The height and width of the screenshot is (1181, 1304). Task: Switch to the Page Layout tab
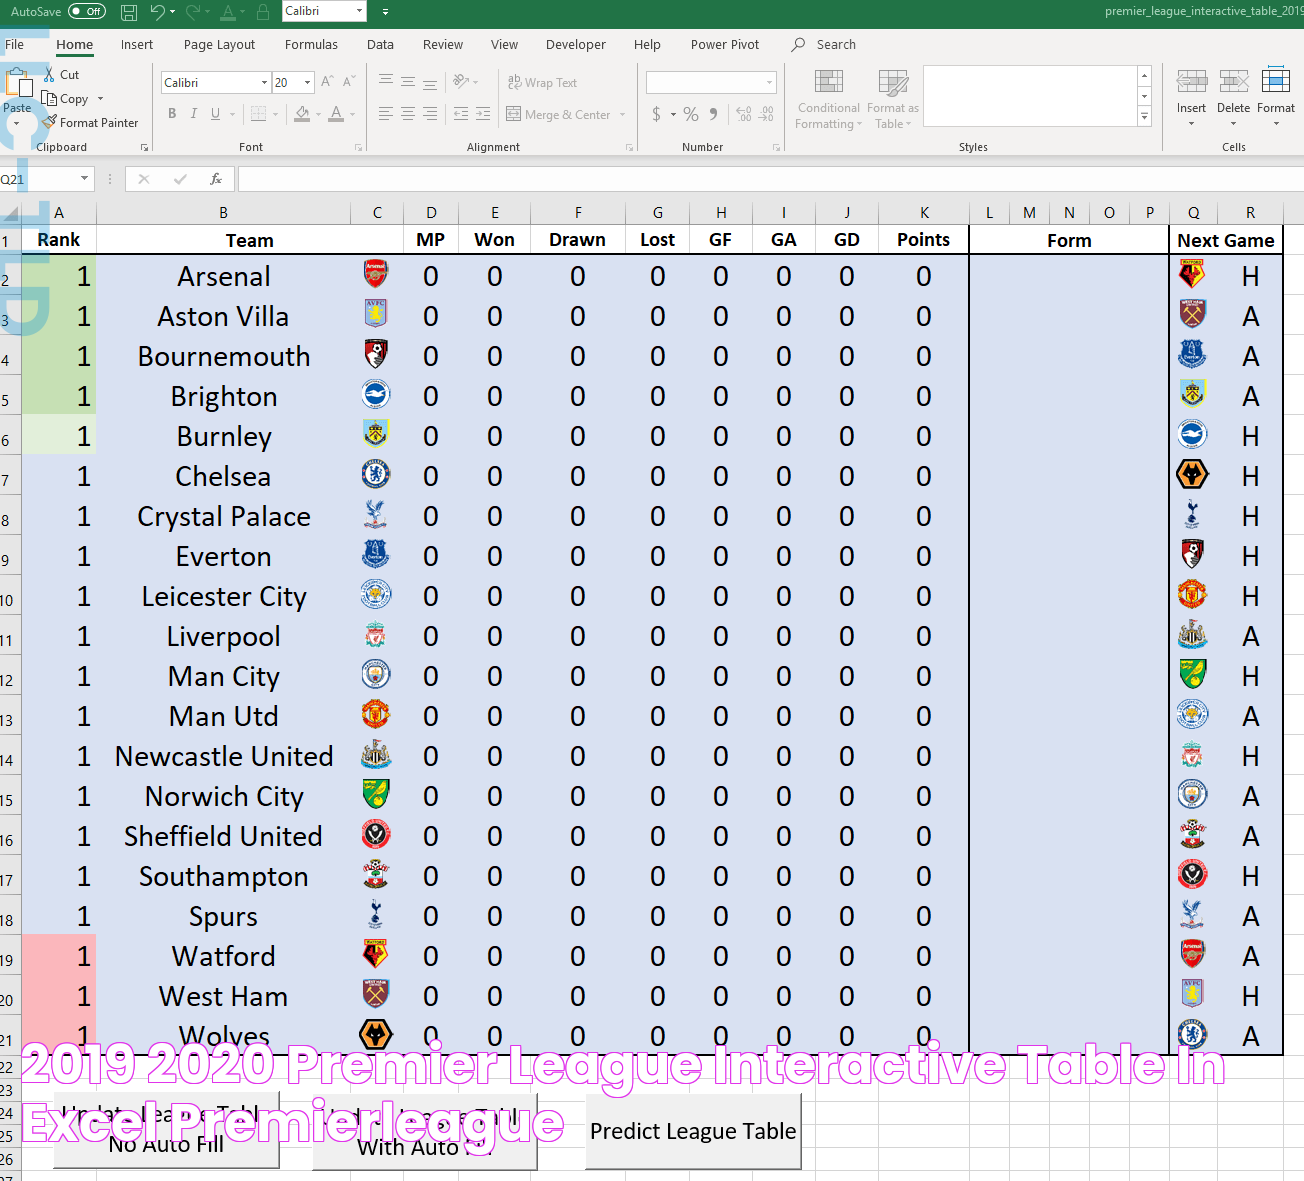pos(219,45)
